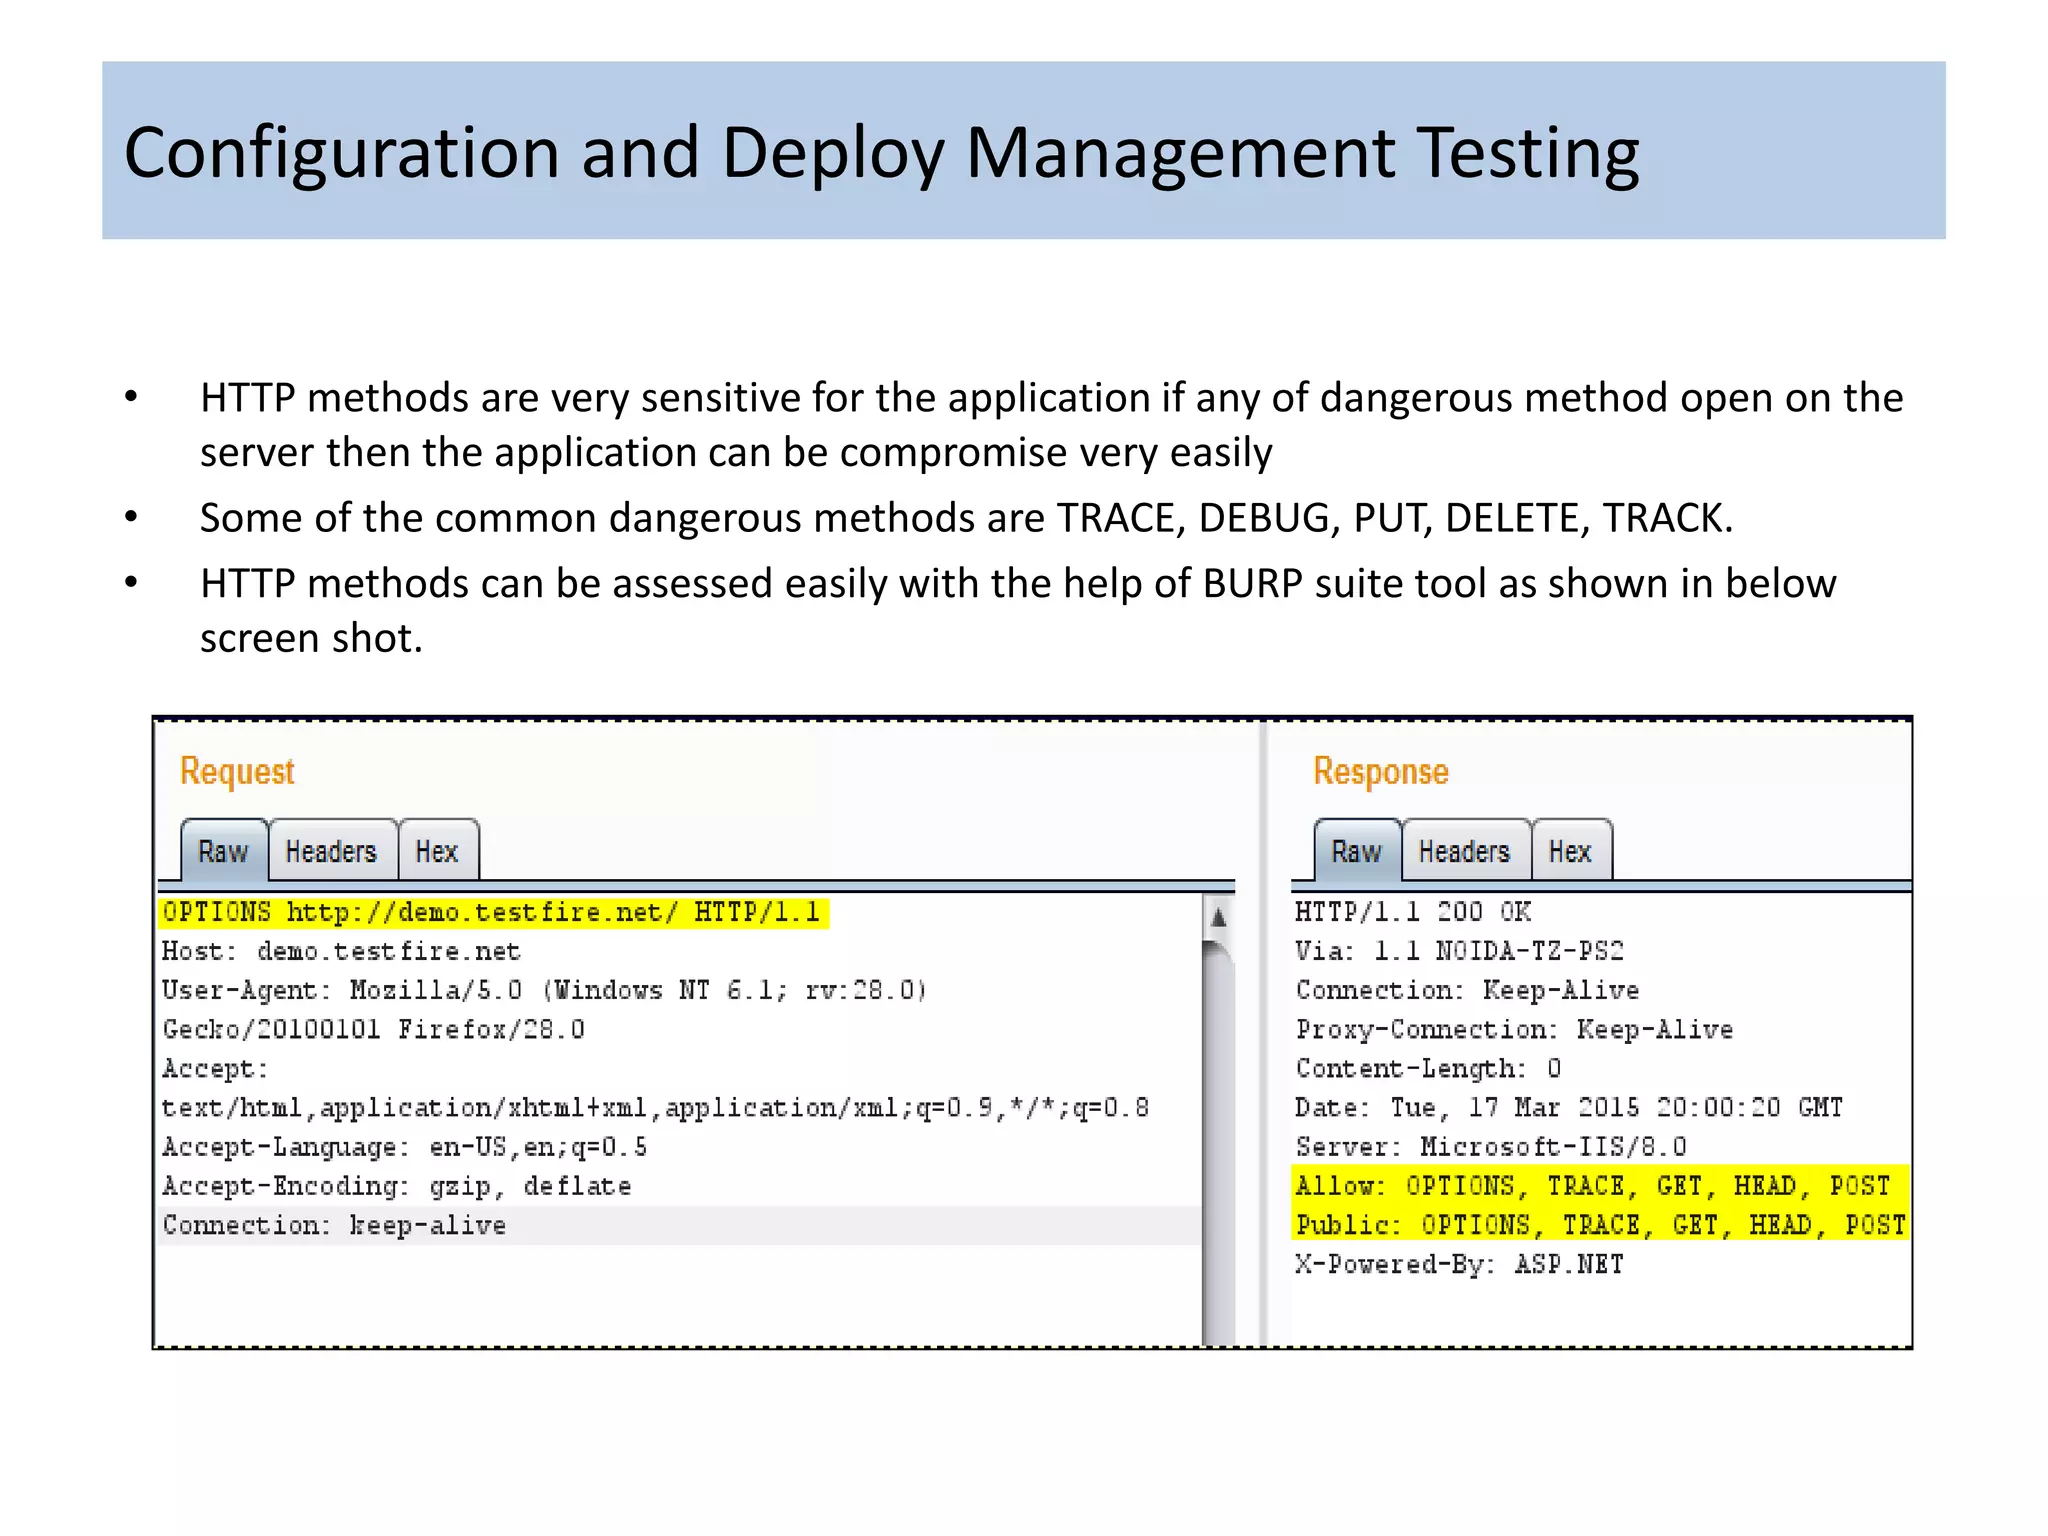Select the Request panel Raw tab

224,851
